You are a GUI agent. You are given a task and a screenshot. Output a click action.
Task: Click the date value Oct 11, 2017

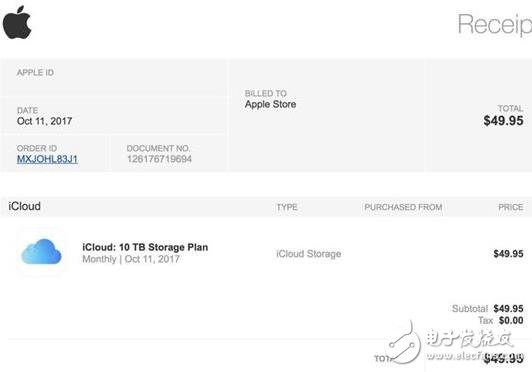coord(44,121)
